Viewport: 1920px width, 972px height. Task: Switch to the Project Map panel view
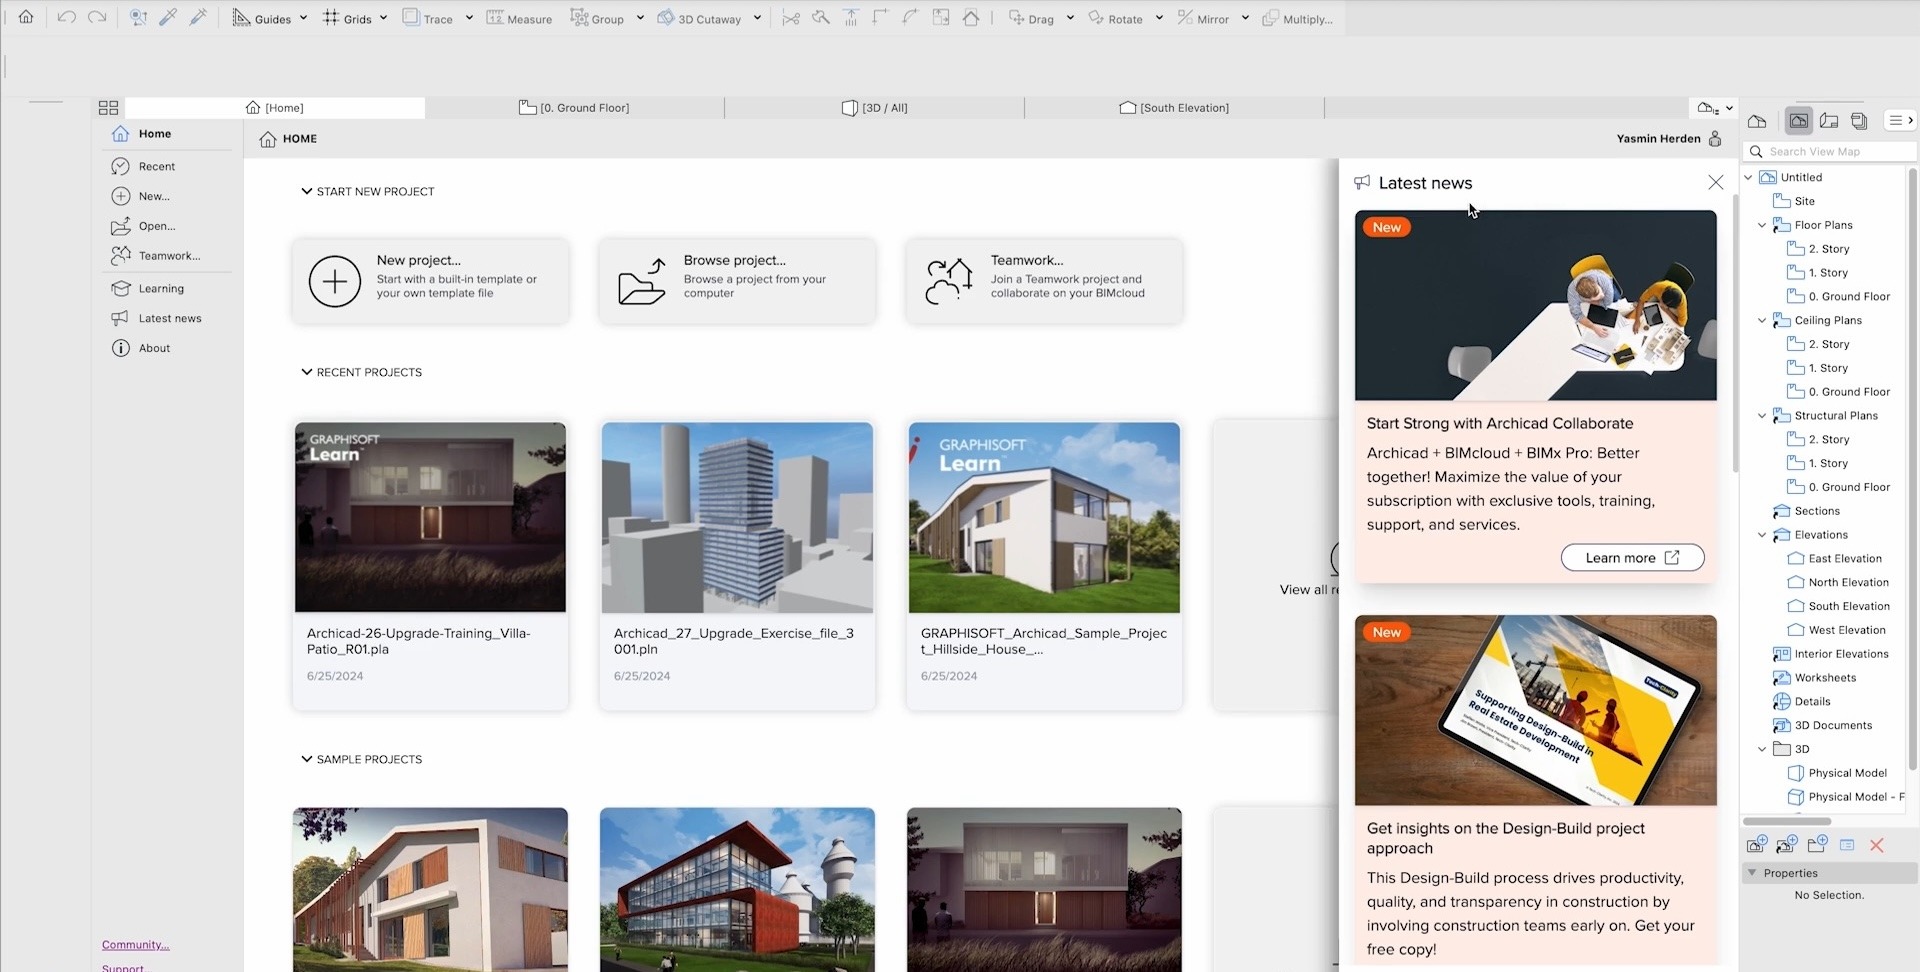tap(1758, 120)
